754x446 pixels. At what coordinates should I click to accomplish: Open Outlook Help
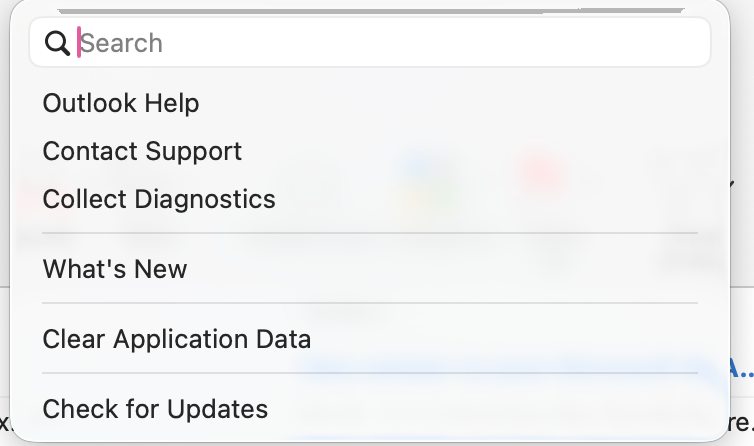[121, 103]
